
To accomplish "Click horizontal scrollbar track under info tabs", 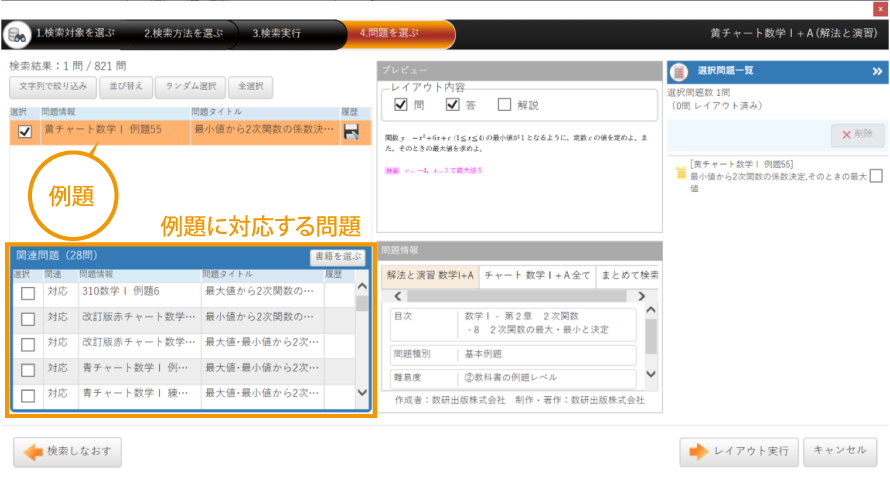I will (x=517, y=296).
